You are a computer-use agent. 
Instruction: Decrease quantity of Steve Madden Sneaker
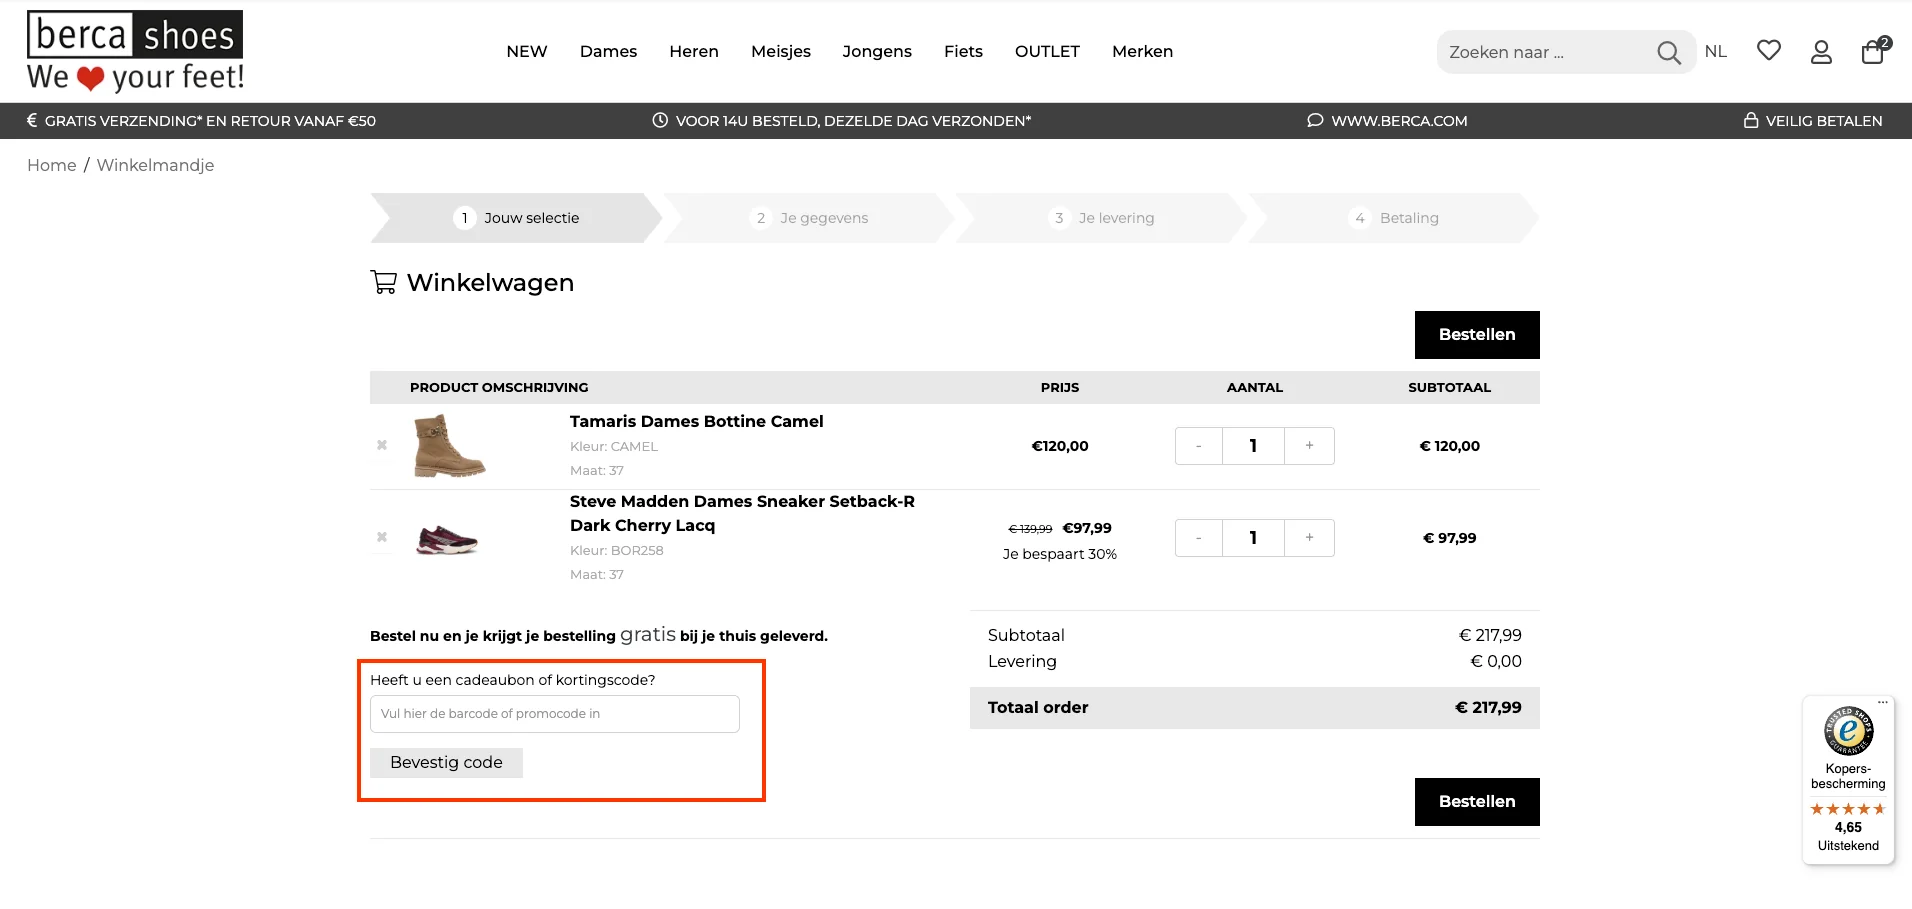point(1198,538)
